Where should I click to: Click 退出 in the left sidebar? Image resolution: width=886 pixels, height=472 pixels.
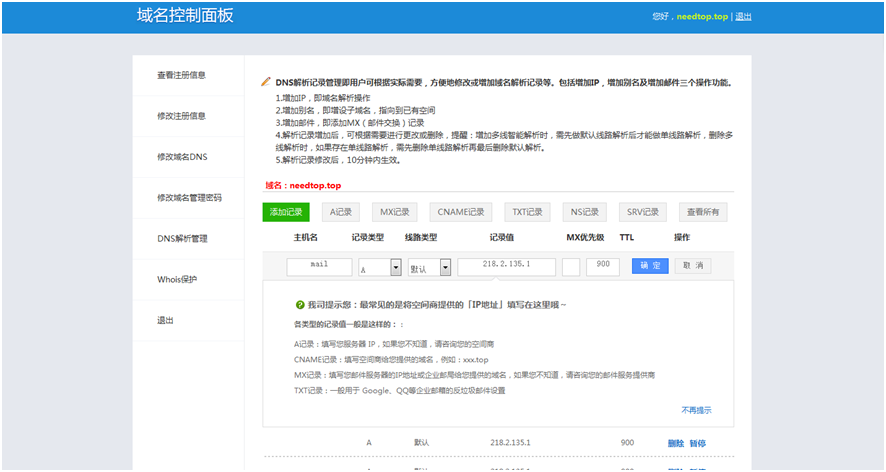click(x=165, y=321)
